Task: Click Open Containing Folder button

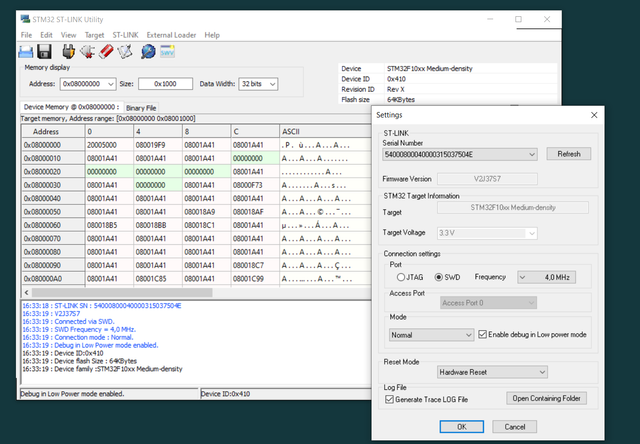Action: (x=547, y=398)
